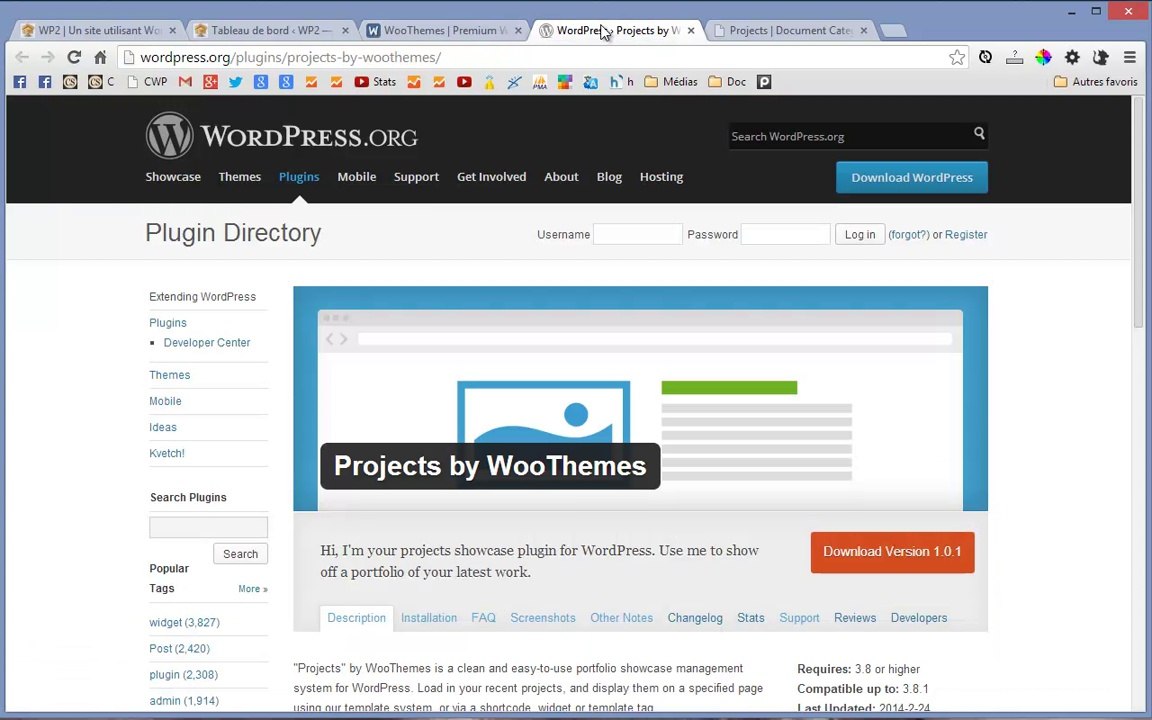Select the Developers plugin tab
Image resolution: width=1152 pixels, height=720 pixels.
[x=919, y=618]
